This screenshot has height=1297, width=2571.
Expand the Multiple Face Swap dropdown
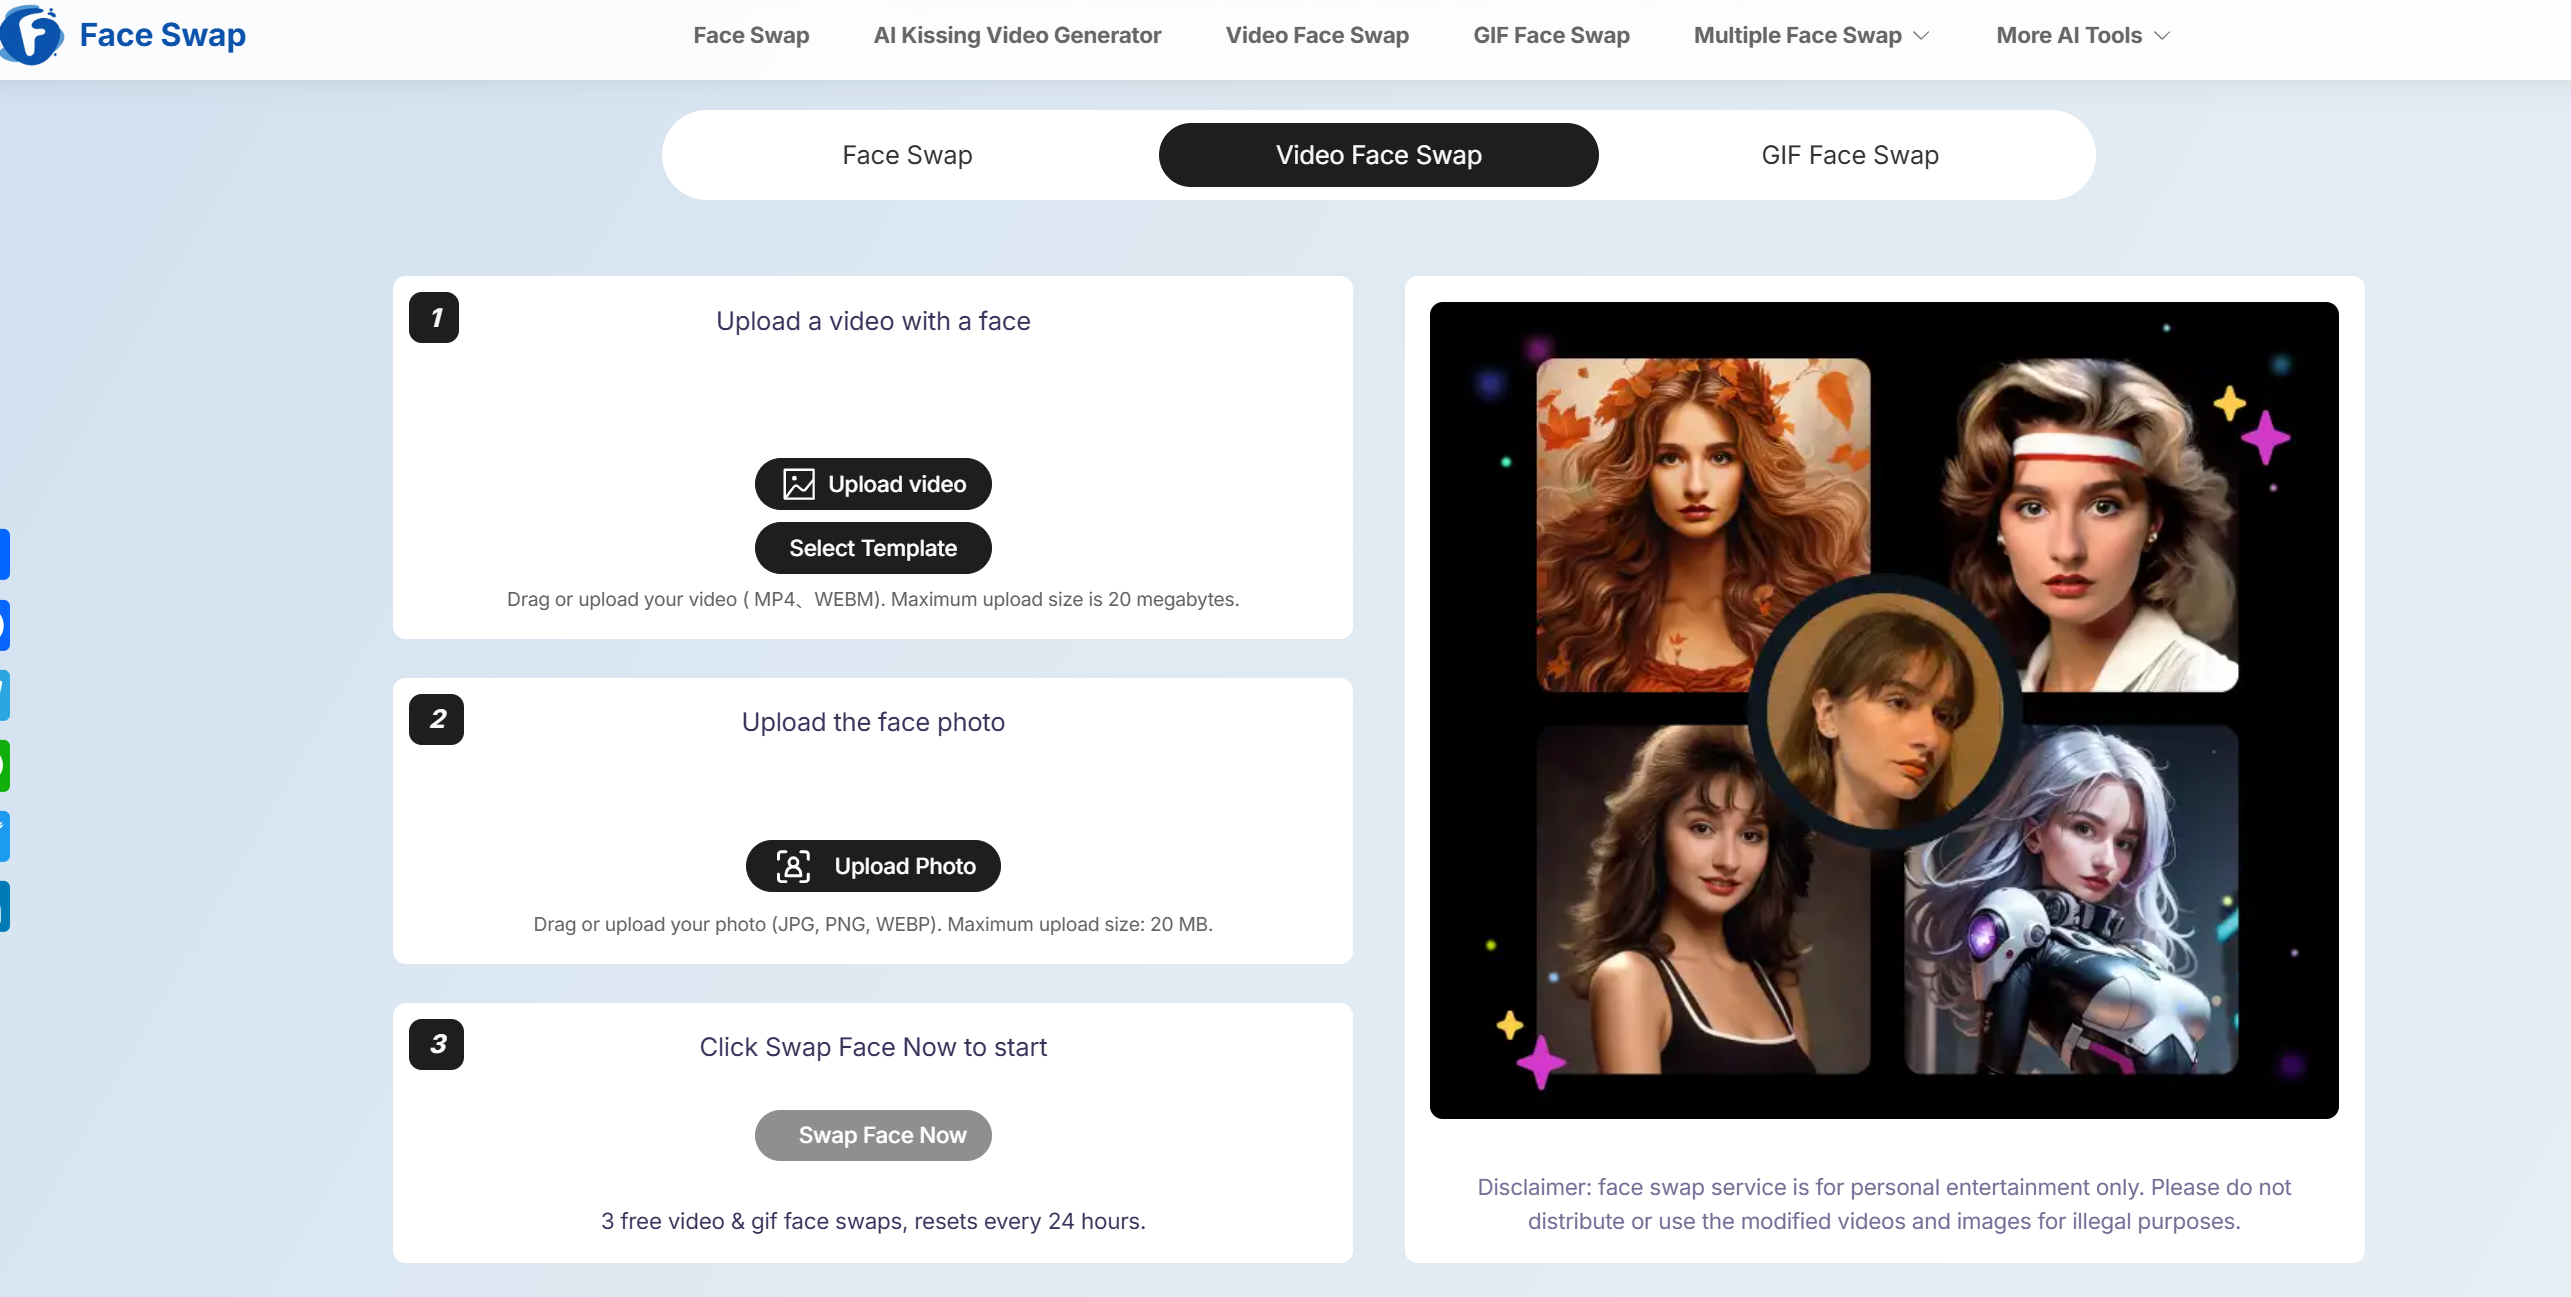tap(1810, 36)
